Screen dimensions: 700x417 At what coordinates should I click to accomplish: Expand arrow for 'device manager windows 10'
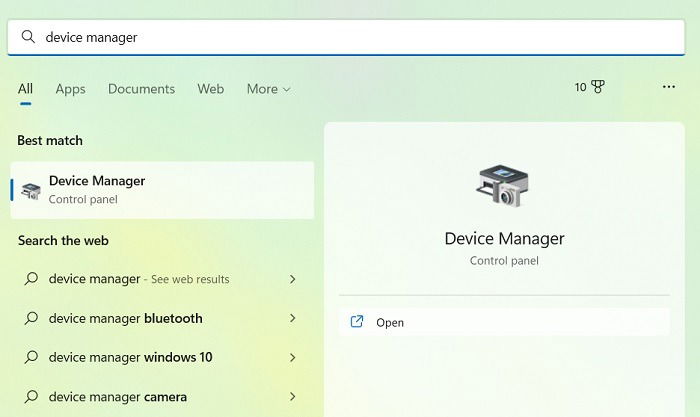[x=292, y=357]
